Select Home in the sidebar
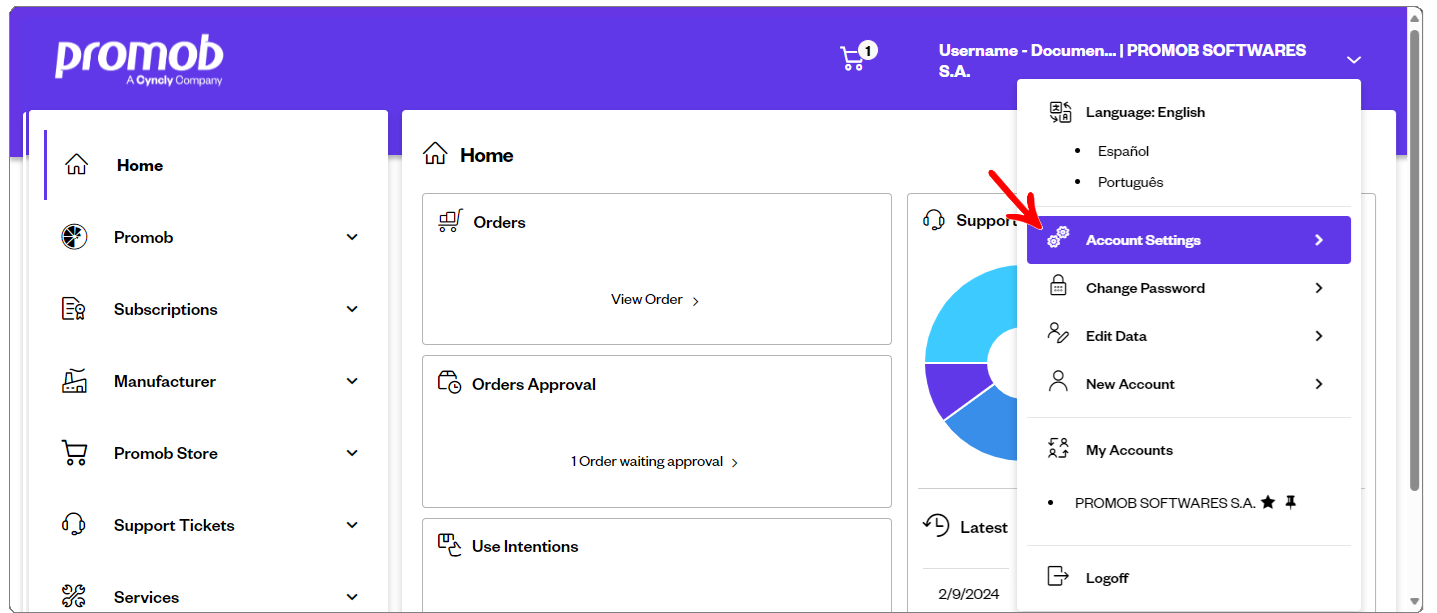This screenshot has width=1437, height=613. [x=206, y=165]
